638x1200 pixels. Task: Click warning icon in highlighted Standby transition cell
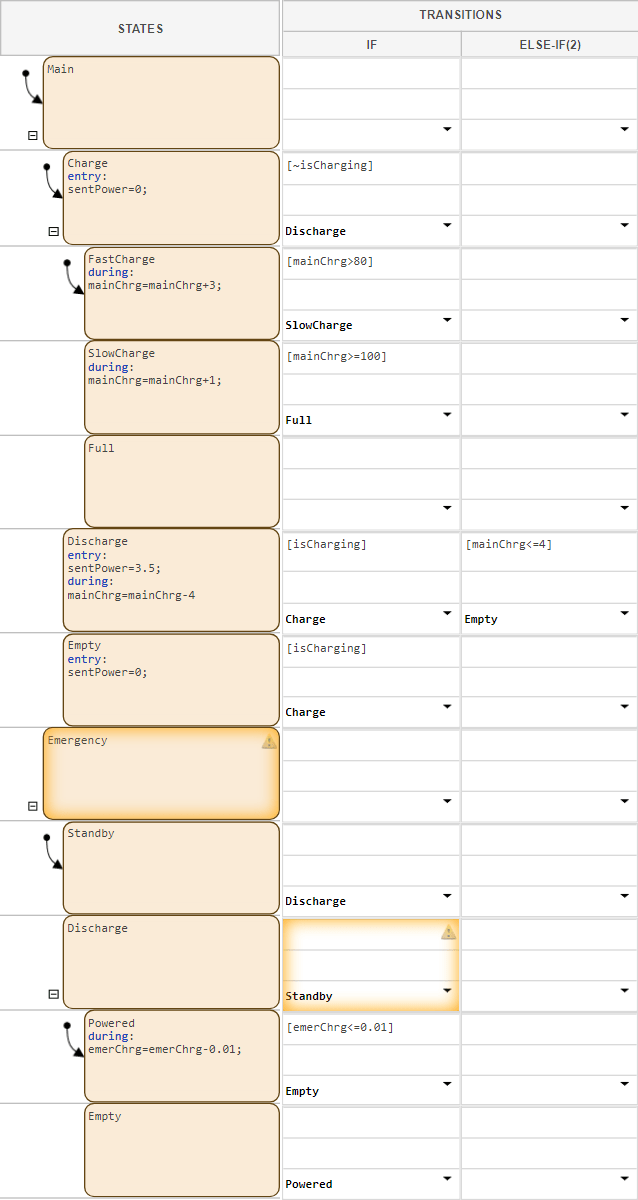pos(448,933)
